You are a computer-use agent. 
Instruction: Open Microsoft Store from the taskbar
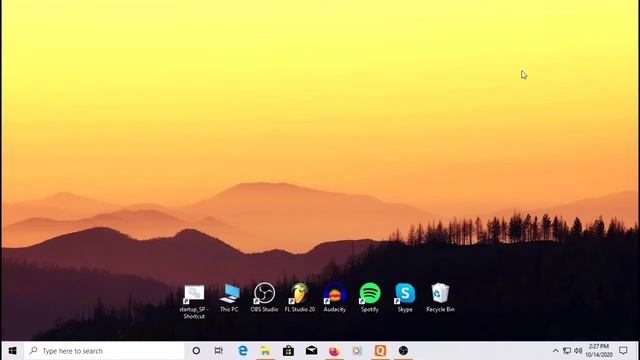click(288, 351)
